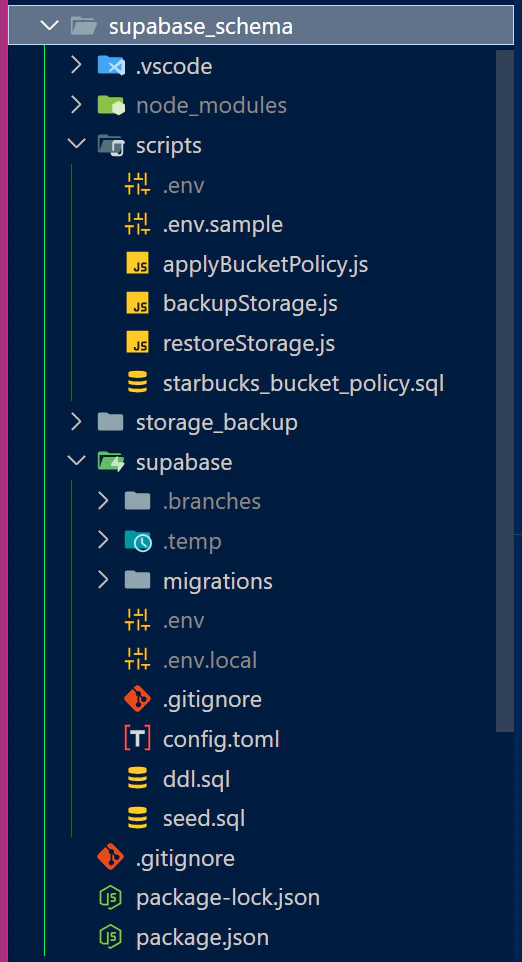
Task: Click the settings icon of scripts .env
Action: 137,185
